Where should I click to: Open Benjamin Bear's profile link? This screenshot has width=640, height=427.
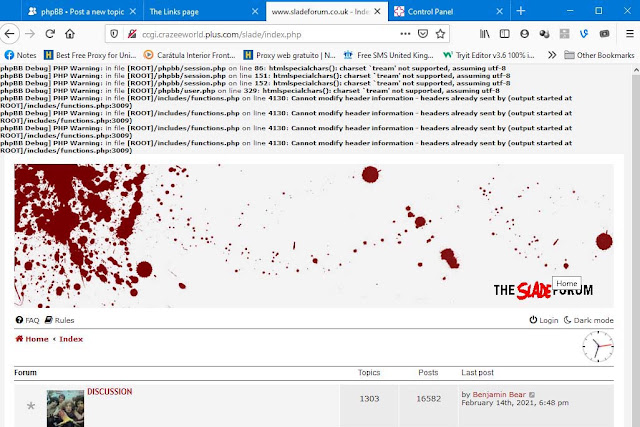coord(499,394)
